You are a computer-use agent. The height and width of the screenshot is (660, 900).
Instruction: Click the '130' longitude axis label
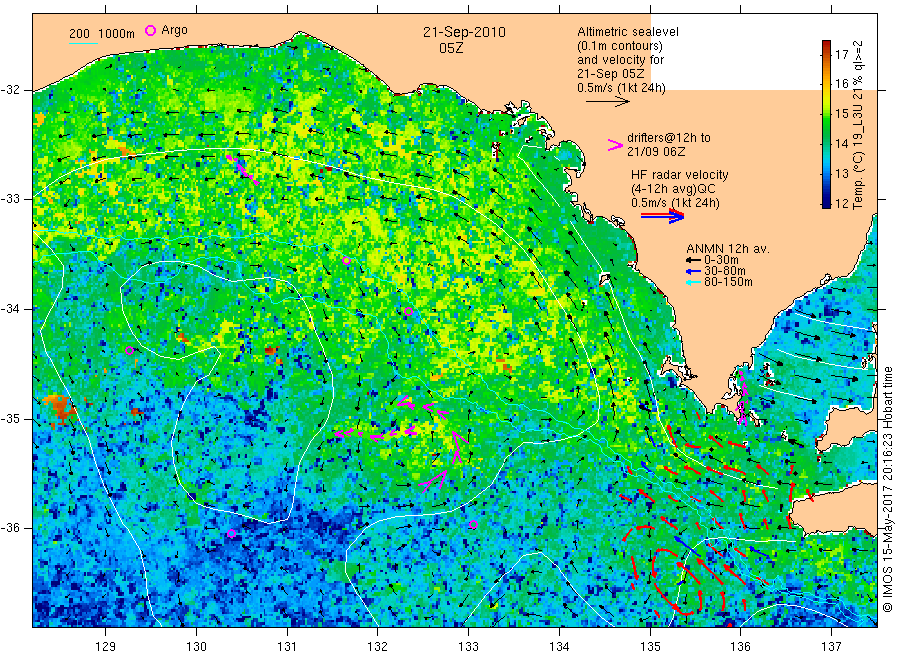[x=196, y=647]
